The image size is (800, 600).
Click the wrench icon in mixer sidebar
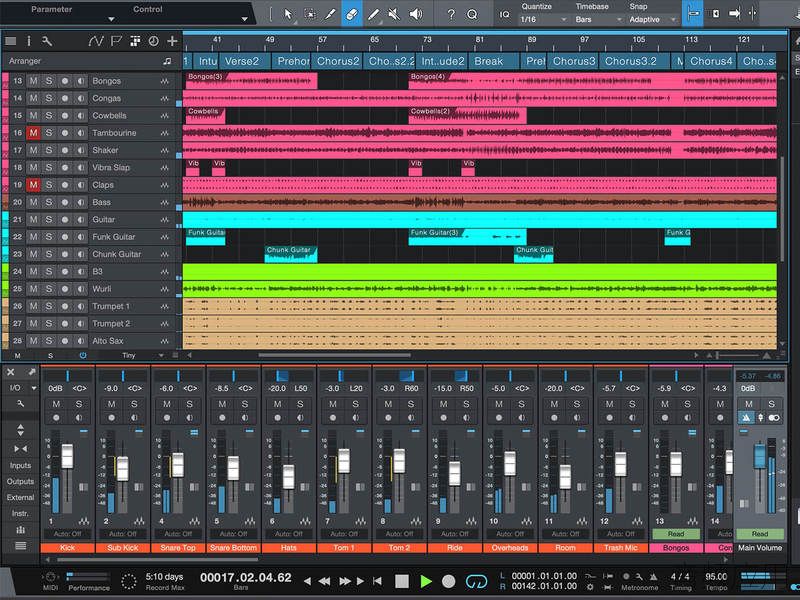(x=20, y=404)
